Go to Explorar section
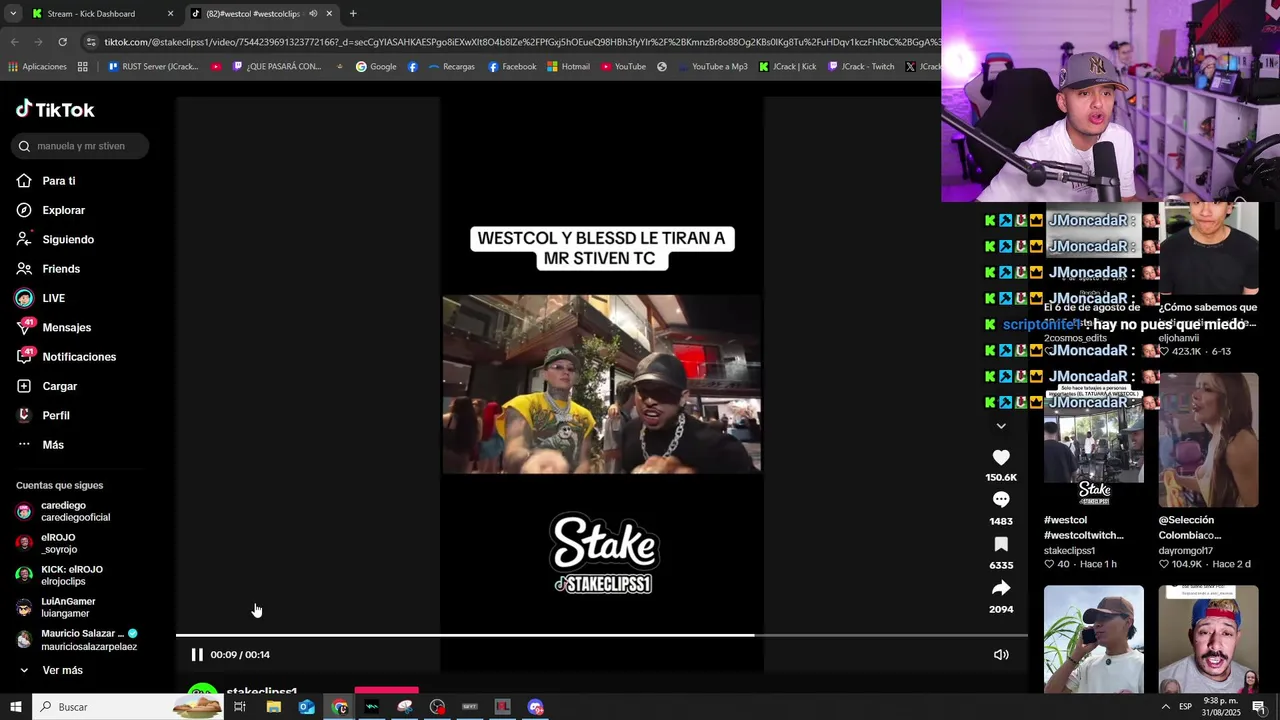 coord(63,210)
